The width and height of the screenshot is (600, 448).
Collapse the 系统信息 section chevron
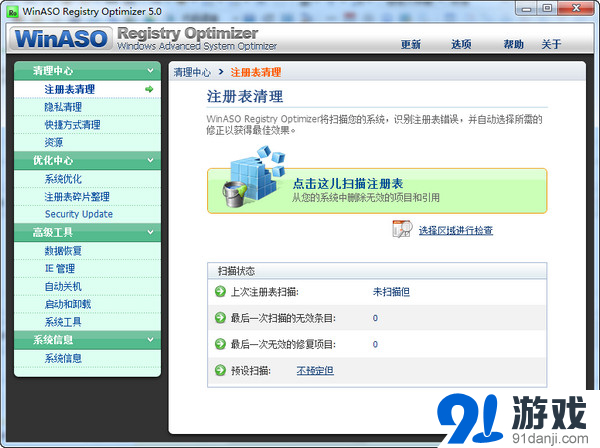pos(150,339)
